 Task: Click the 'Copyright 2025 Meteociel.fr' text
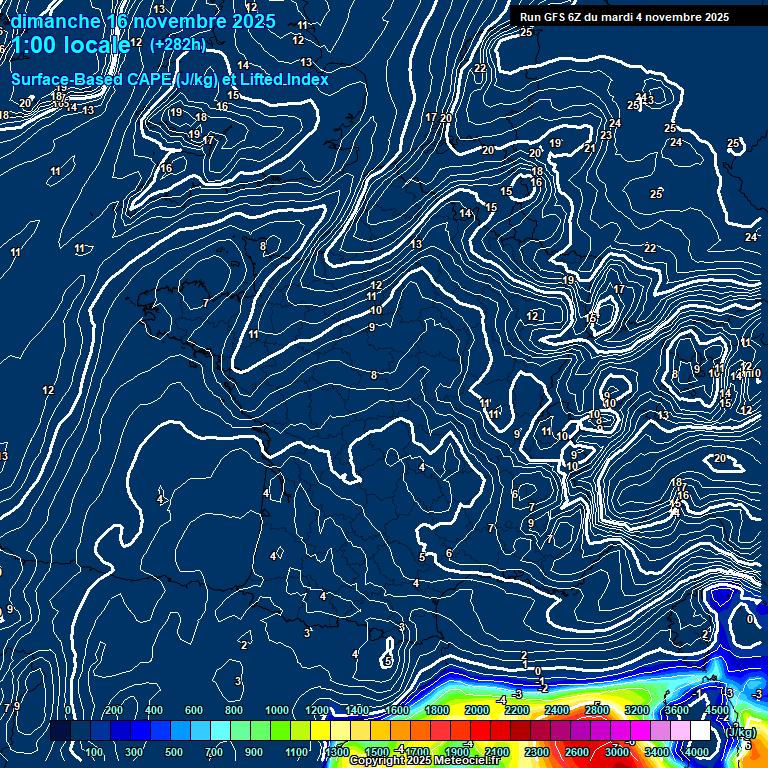click(x=424, y=760)
